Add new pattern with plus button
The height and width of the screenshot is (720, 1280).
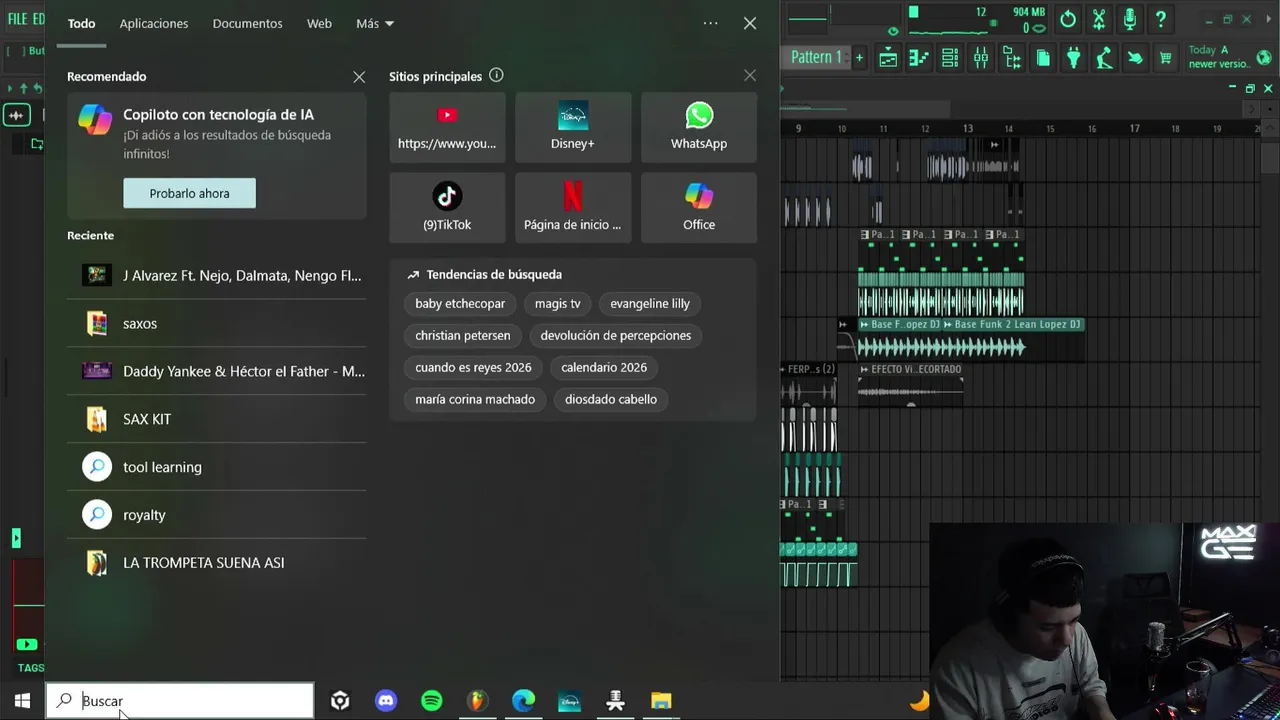click(x=859, y=58)
